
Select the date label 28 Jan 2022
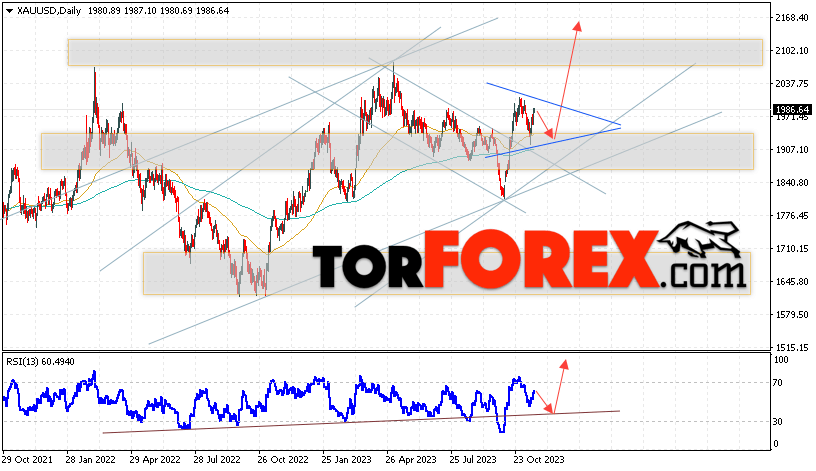tap(91, 460)
